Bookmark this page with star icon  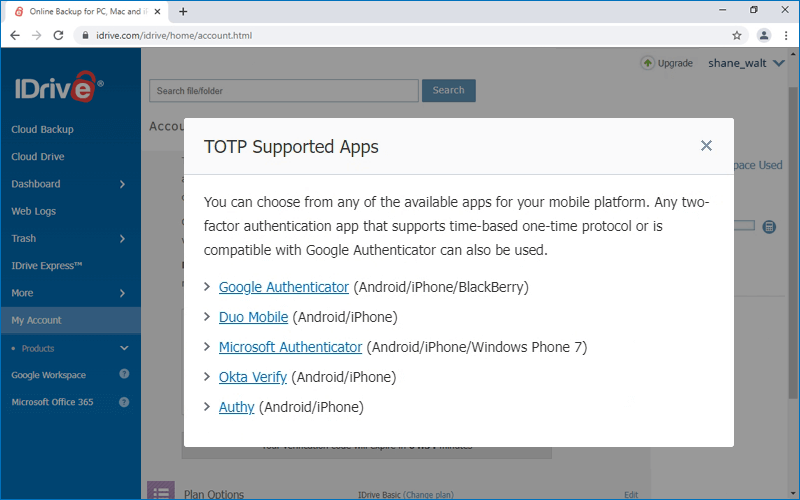[737, 35]
